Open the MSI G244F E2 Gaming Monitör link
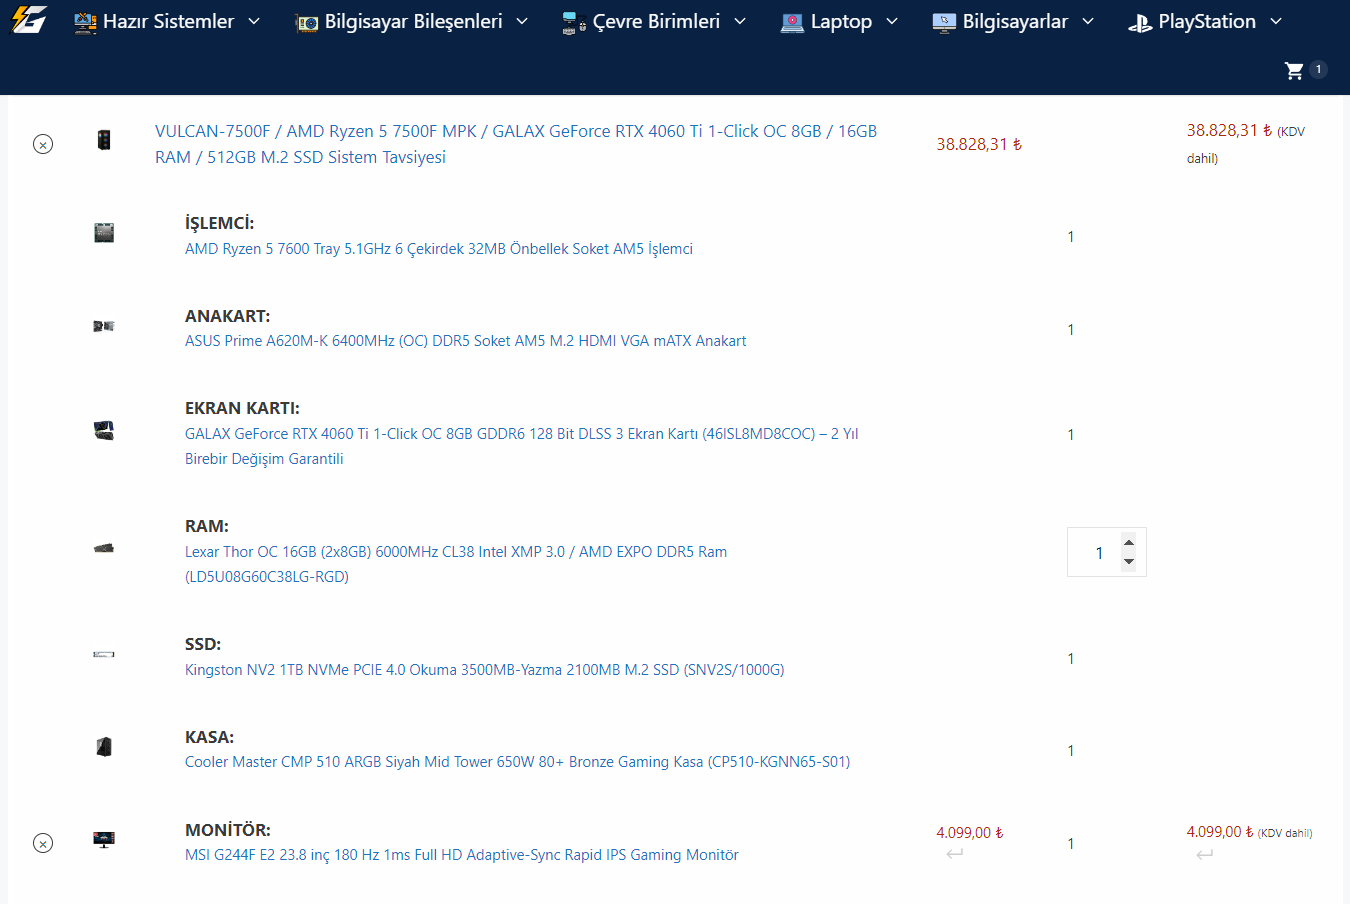The width and height of the screenshot is (1350, 904). tap(461, 855)
